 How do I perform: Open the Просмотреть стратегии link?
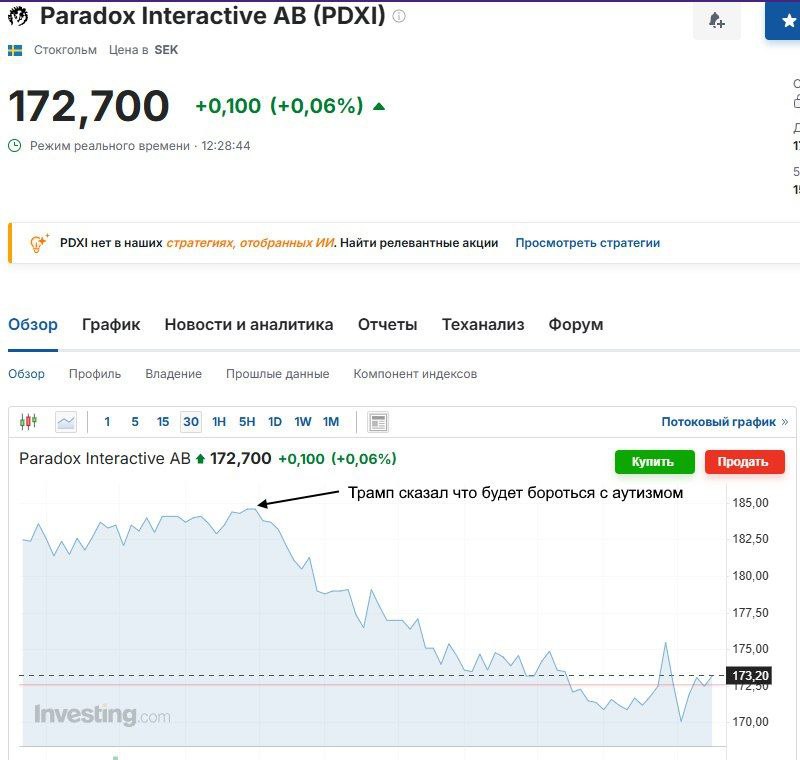(588, 243)
